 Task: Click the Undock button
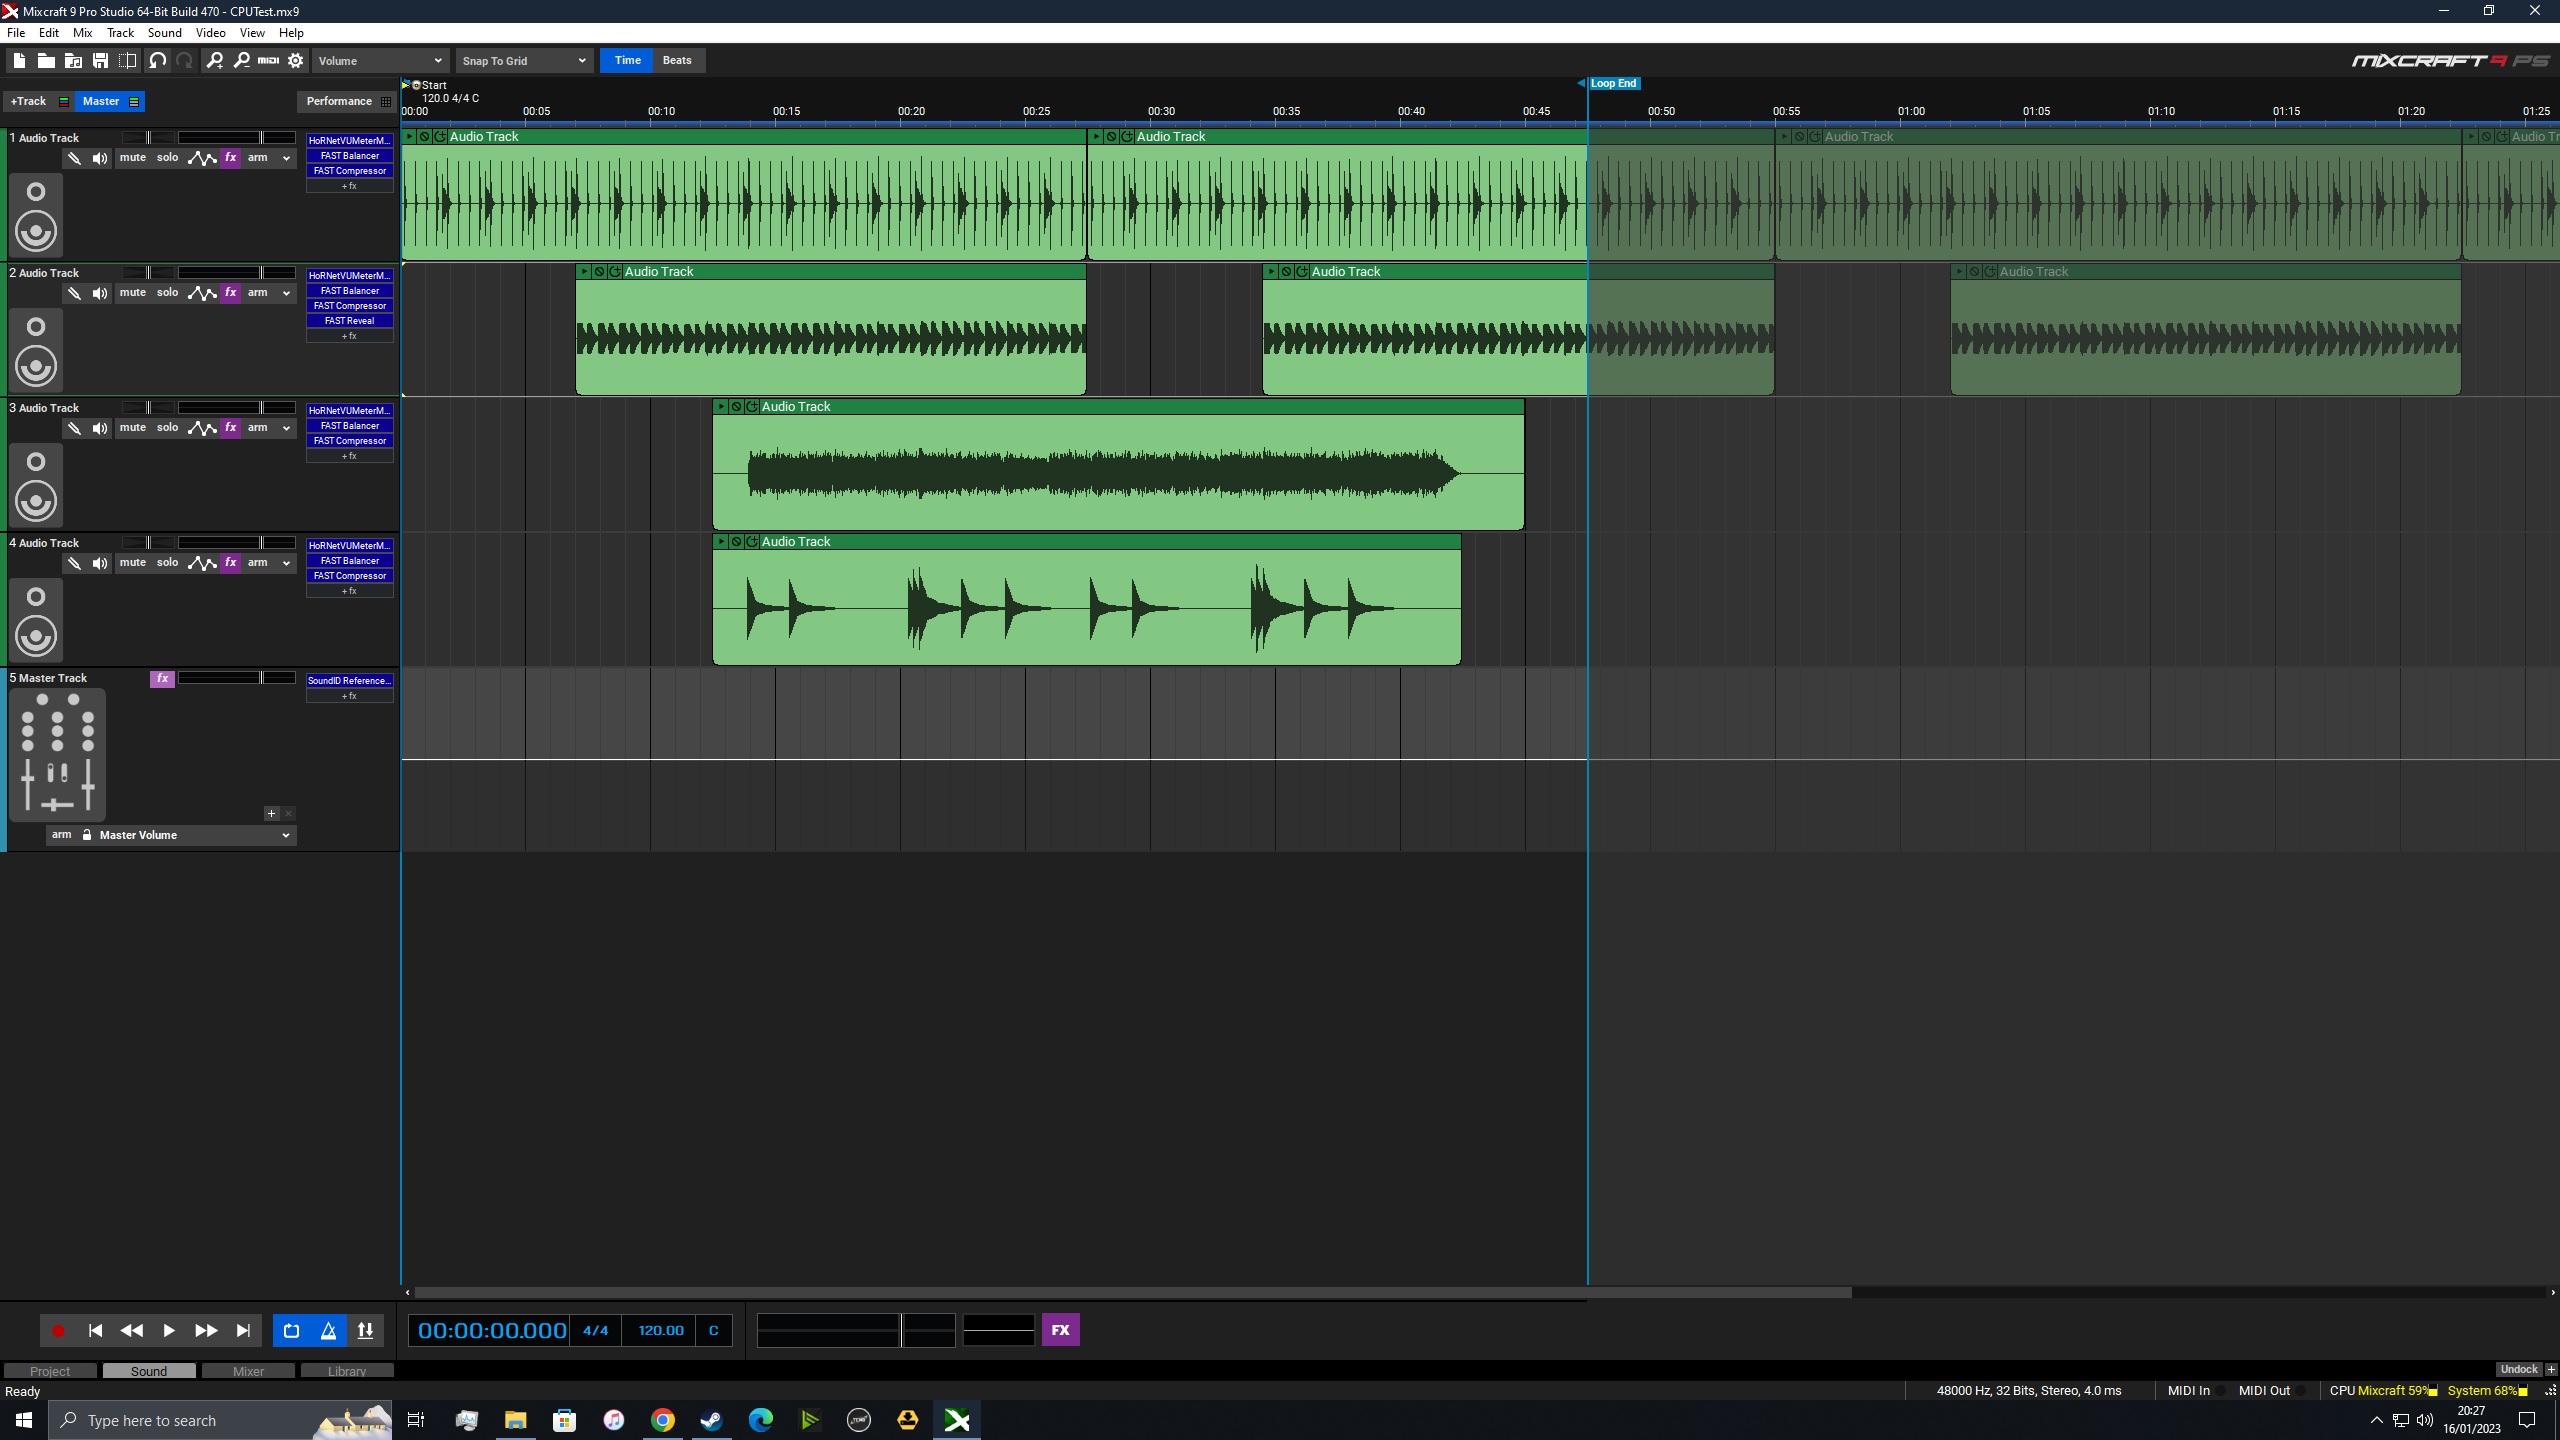point(2519,1370)
